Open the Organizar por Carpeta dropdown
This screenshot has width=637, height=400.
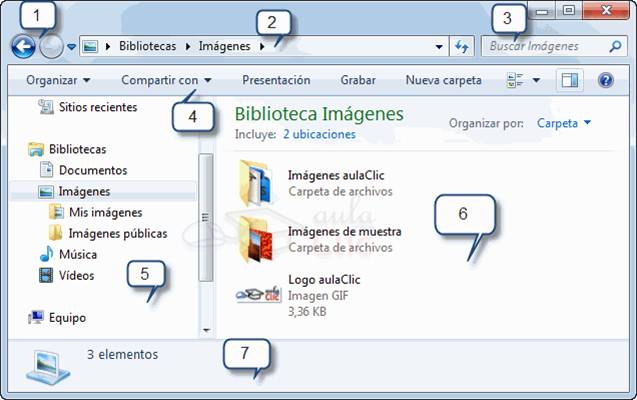pos(564,123)
